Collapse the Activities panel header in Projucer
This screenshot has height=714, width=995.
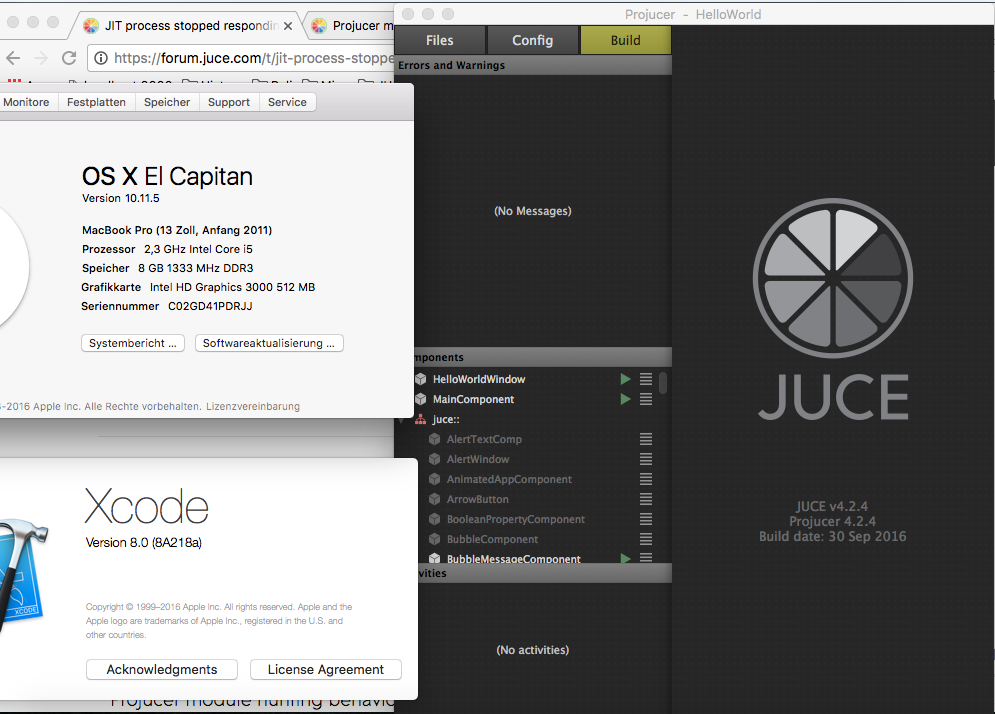(x=544, y=573)
